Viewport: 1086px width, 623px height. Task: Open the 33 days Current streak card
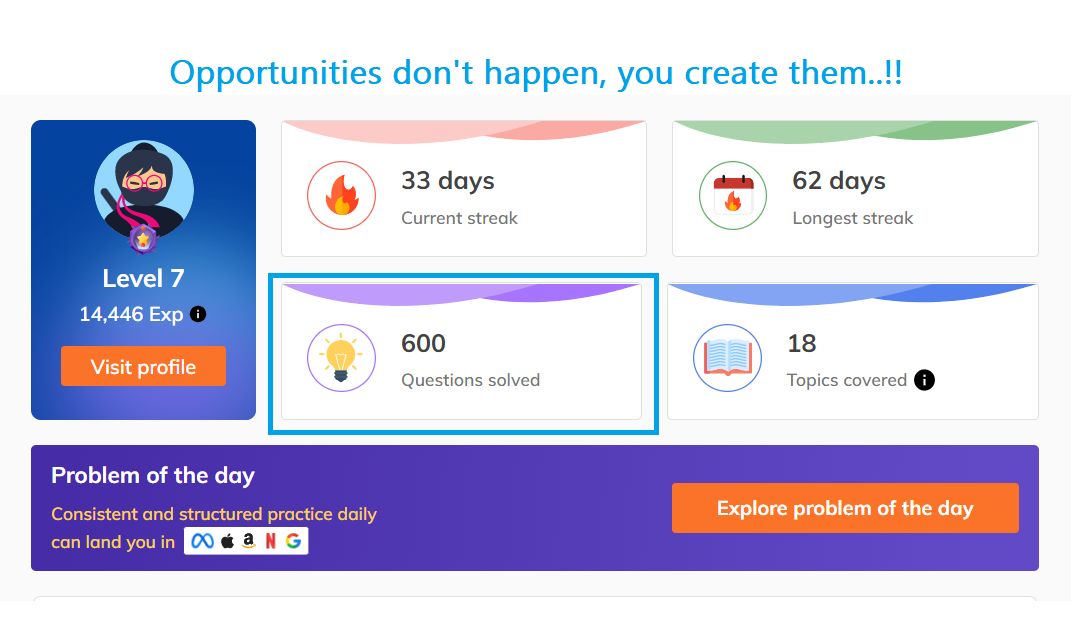pos(464,188)
